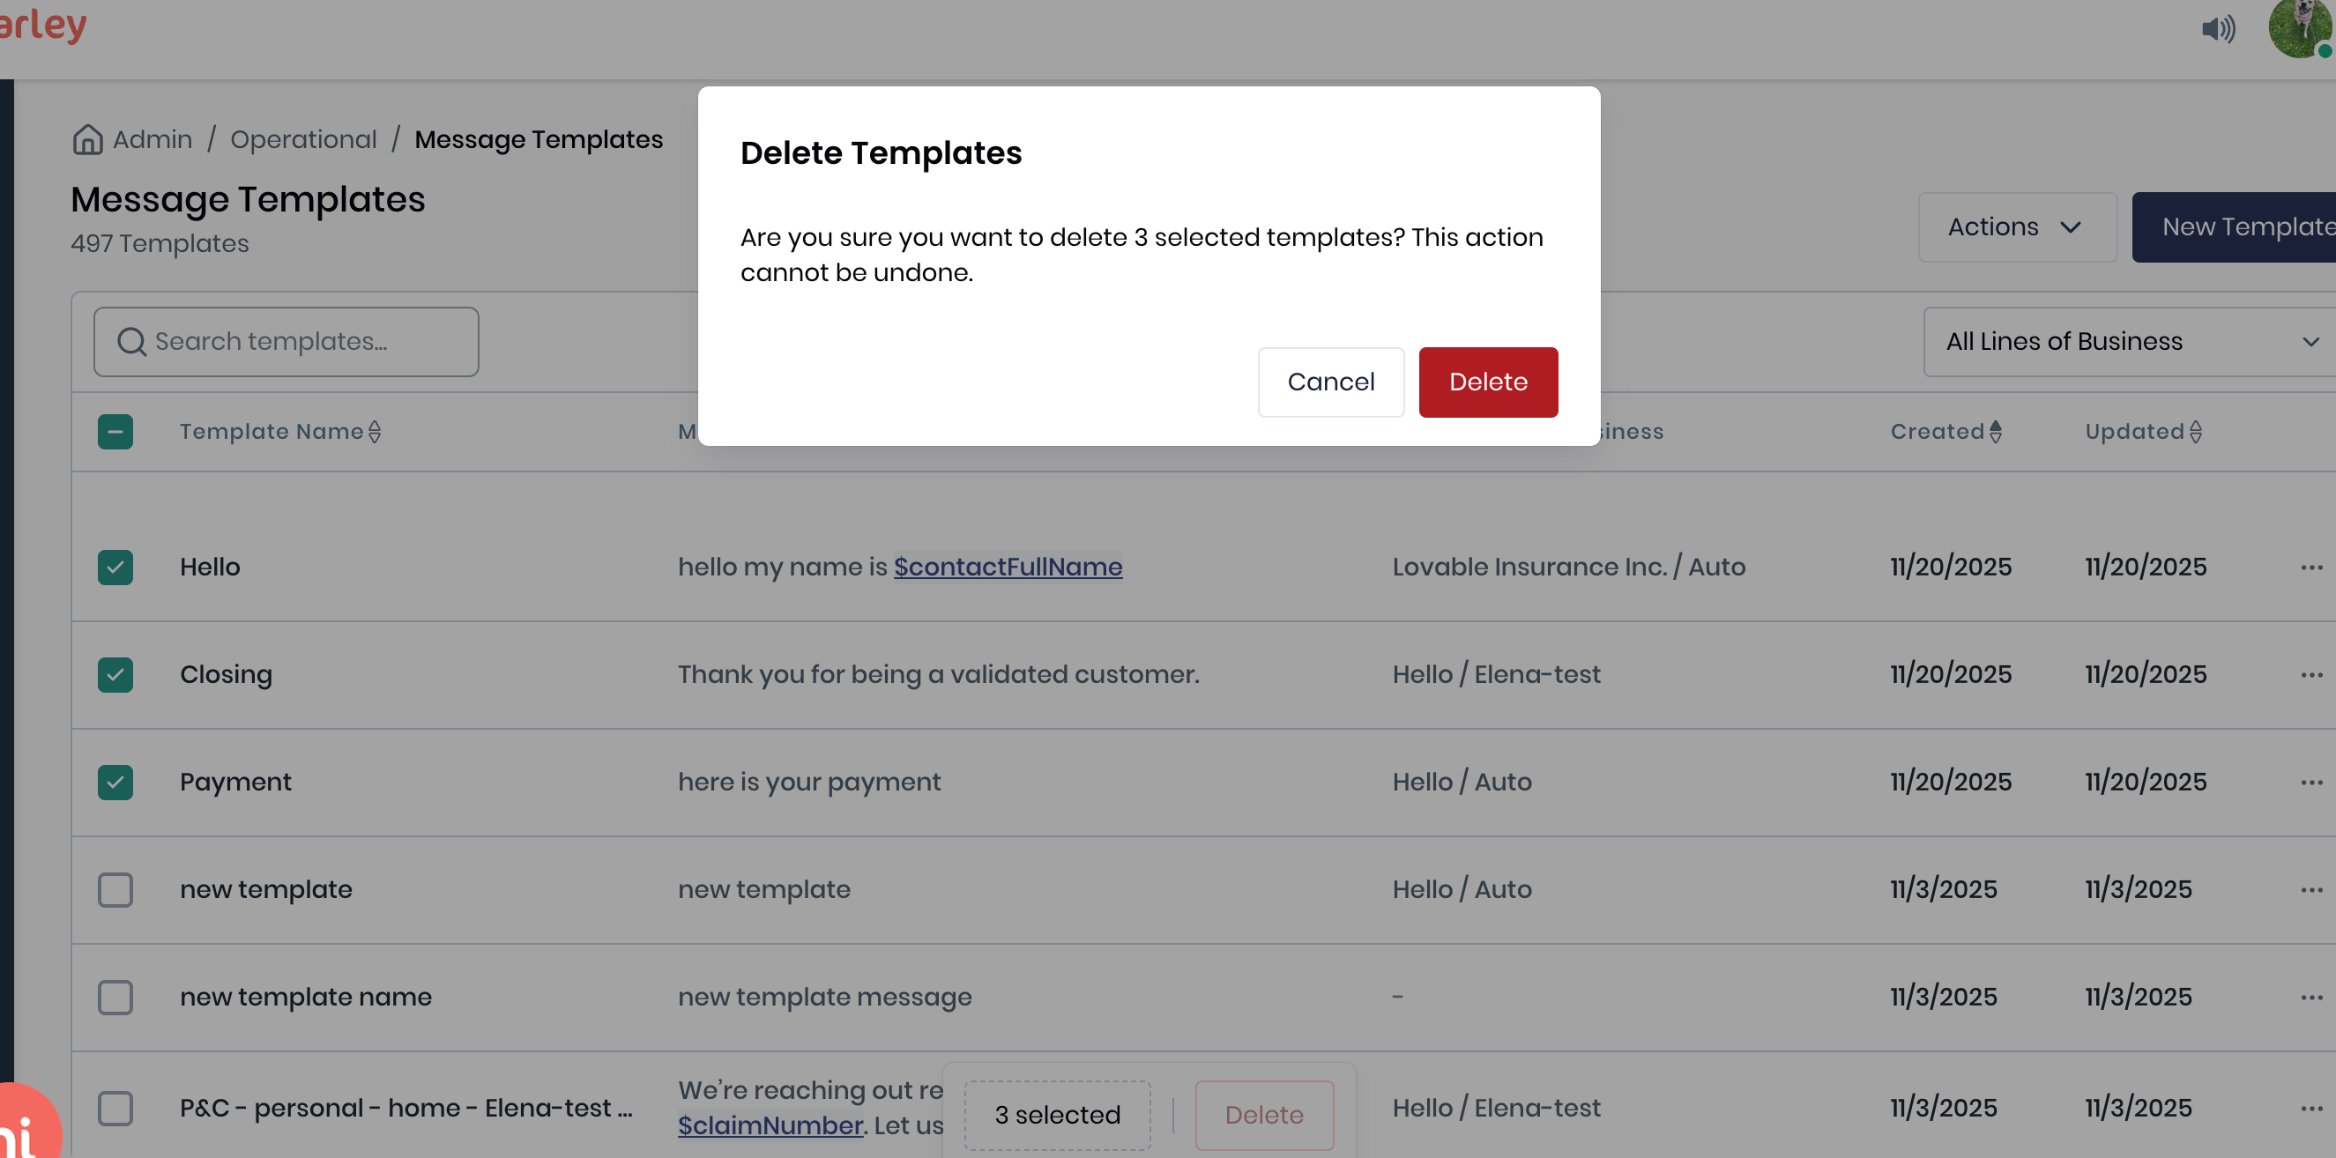This screenshot has height=1158, width=2336.
Task: Open All Lines of Business dropdown
Action: 2130,342
